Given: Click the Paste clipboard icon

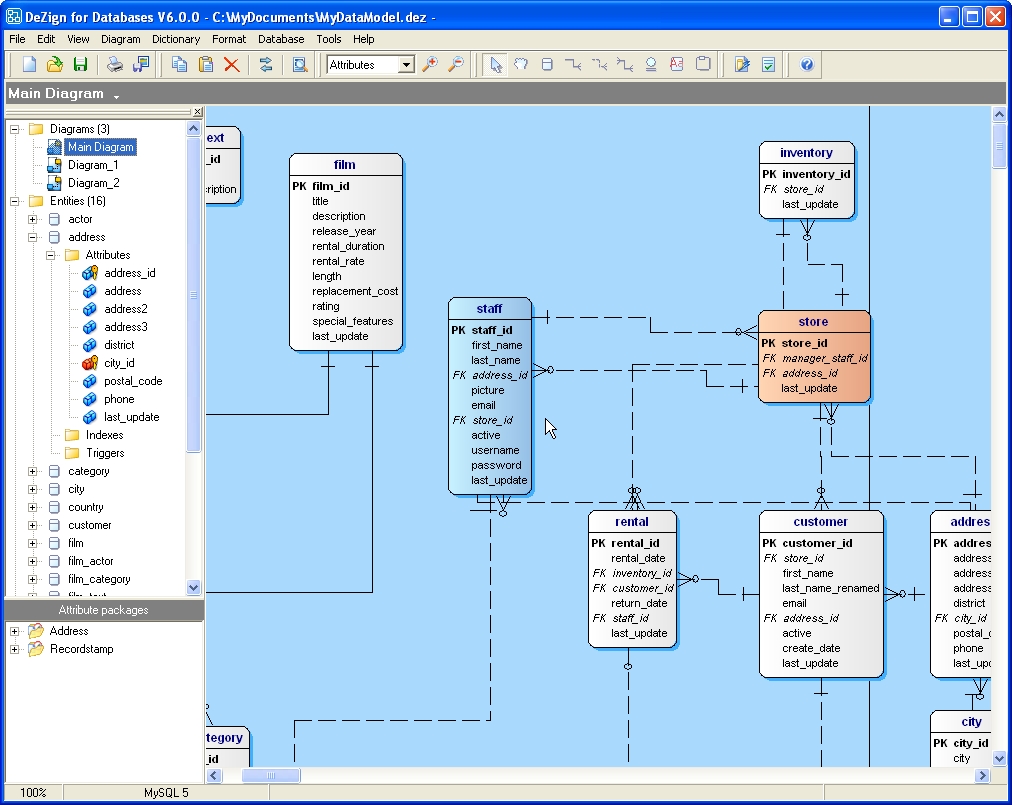Looking at the screenshot, I should click(205, 65).
